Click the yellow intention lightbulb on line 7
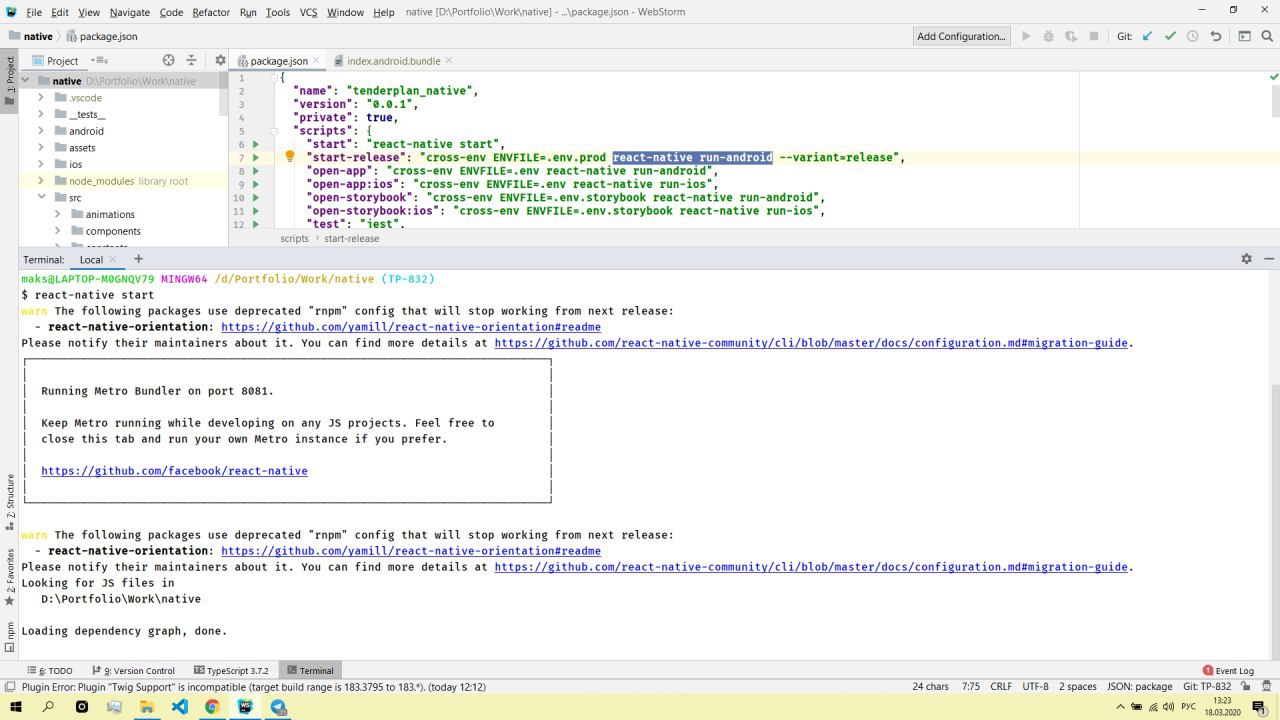This screenshot has height=720, width=1280. pyautogui.click(x=290, y=156)
